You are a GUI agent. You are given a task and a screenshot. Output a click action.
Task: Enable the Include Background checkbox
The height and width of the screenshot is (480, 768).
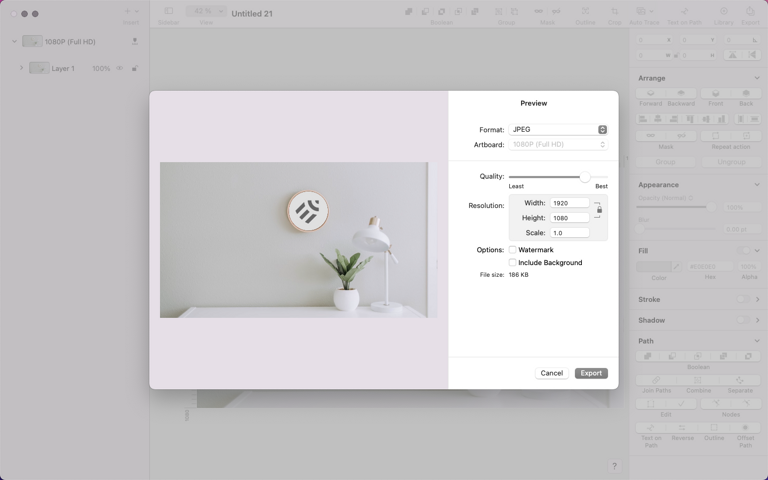pyautogui.click(x=512, y=263)
